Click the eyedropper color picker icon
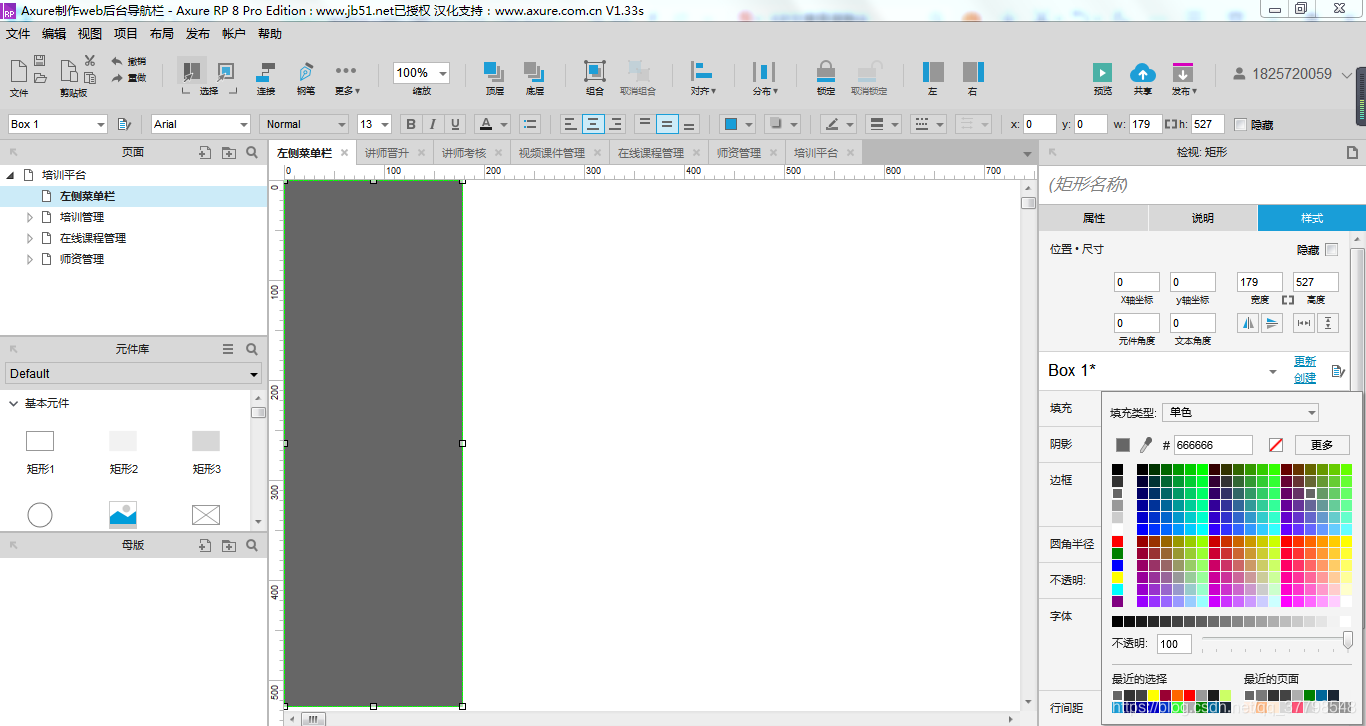This screenshot has height=726, width=1366. click(1146, 444)
